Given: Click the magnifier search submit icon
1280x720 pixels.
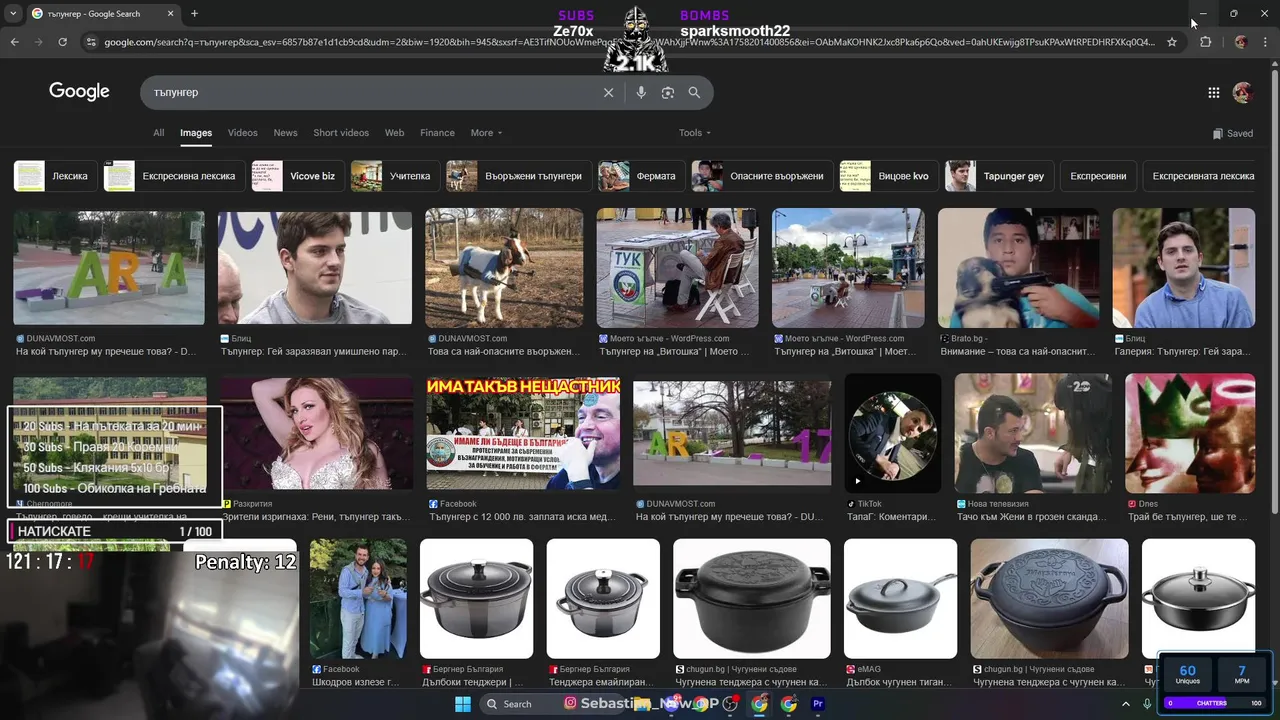Looking at the screenshot, I should tap(694, 92).
